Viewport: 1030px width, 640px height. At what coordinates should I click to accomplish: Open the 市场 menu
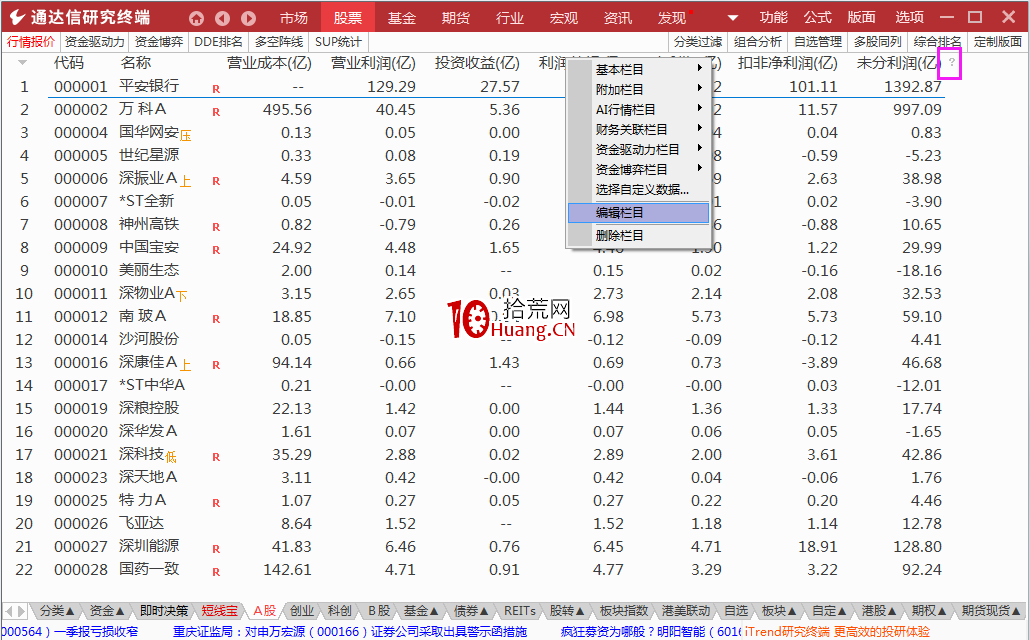pyautogui.click(x=294, y=18)
